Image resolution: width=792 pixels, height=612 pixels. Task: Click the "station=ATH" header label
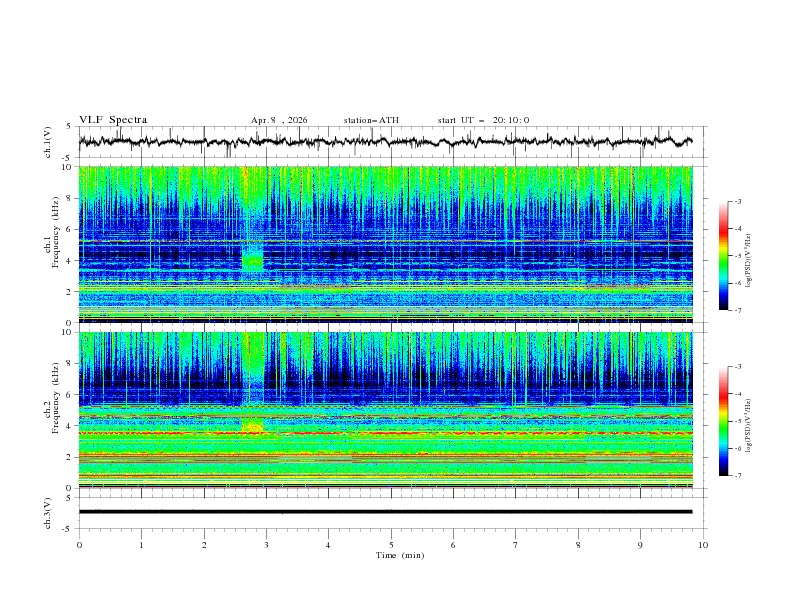(x=371, y=120)
